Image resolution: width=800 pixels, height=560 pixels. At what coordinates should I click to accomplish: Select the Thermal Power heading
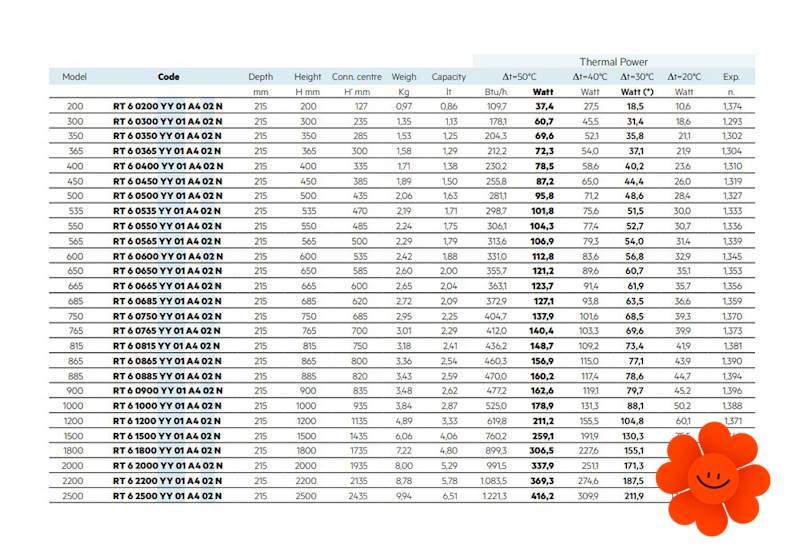[613, 62]
